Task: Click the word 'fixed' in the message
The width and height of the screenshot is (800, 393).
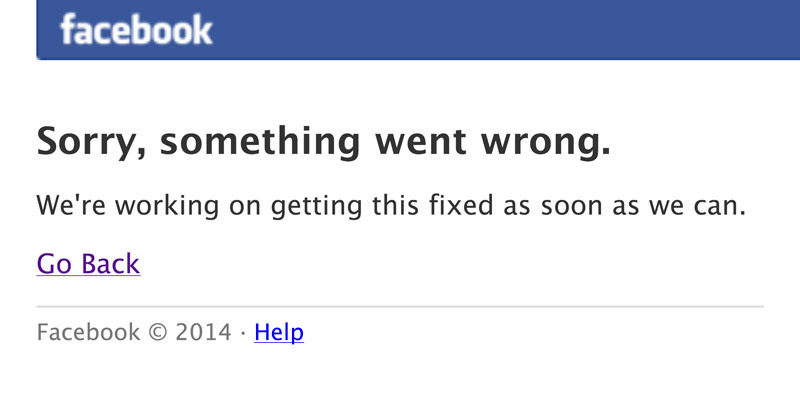Action: (461, 205)
